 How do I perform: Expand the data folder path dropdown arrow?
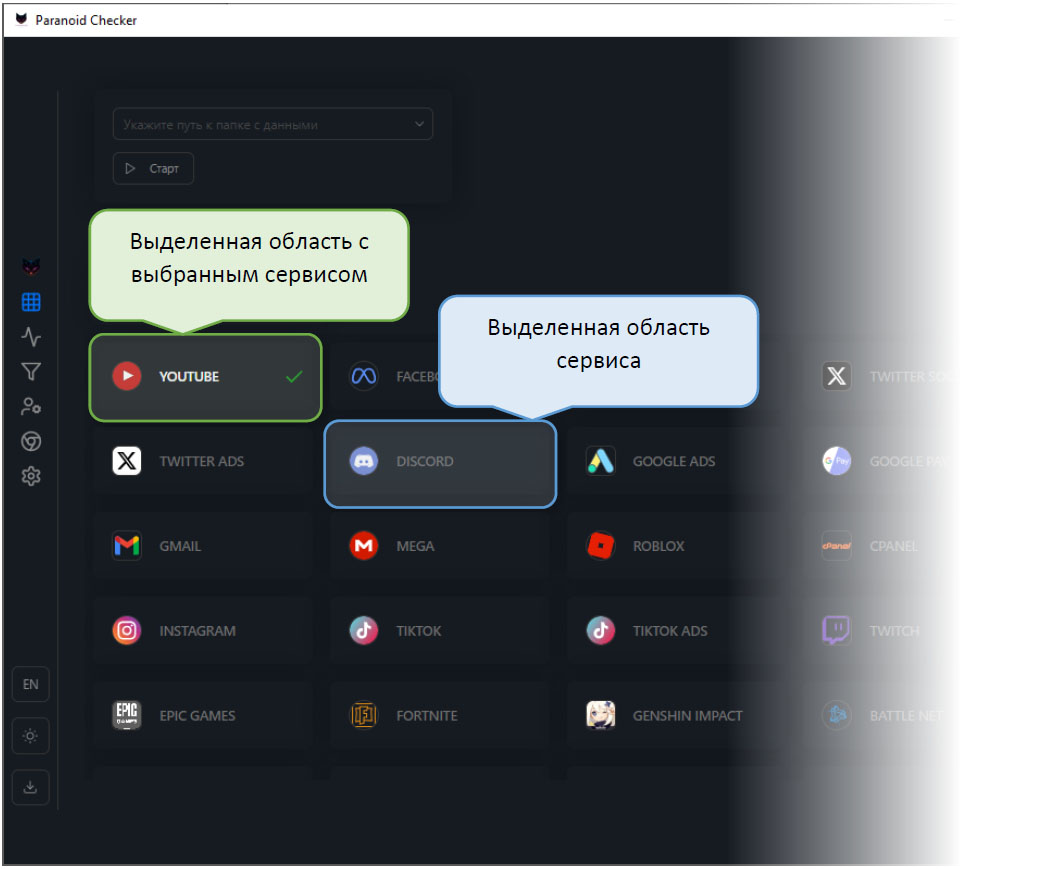418,125
